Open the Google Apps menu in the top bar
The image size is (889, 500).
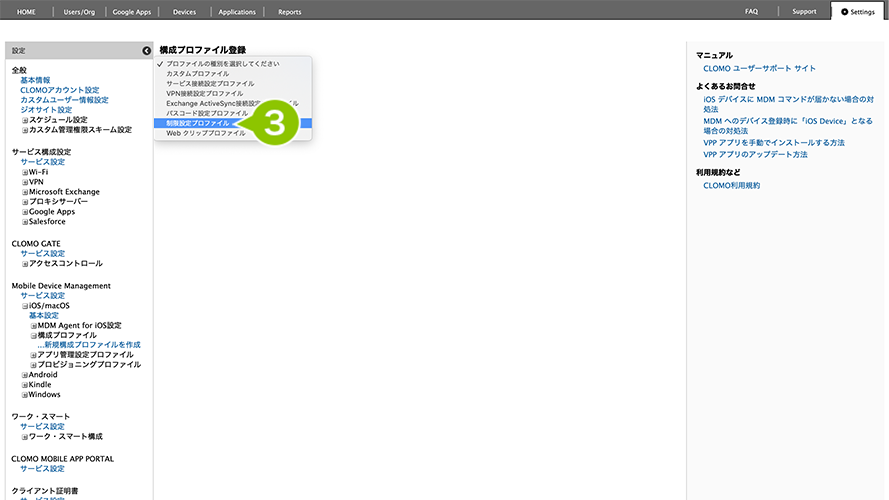(132, 11)
